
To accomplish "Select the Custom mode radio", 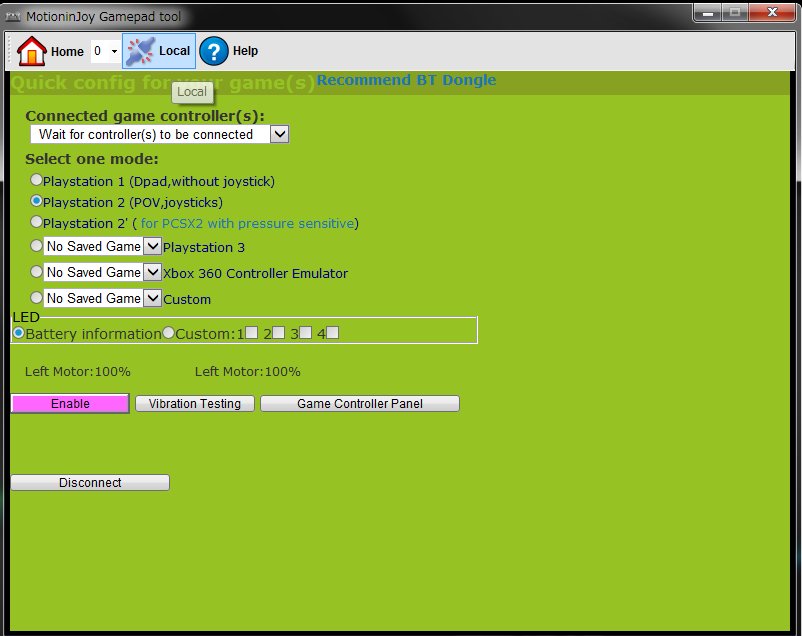I will click(36, 297).
